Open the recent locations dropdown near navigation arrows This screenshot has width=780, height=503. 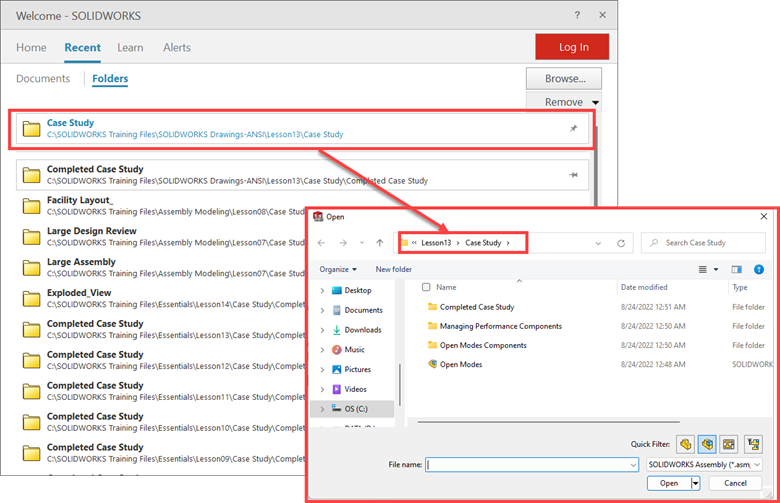click(362, 243)
